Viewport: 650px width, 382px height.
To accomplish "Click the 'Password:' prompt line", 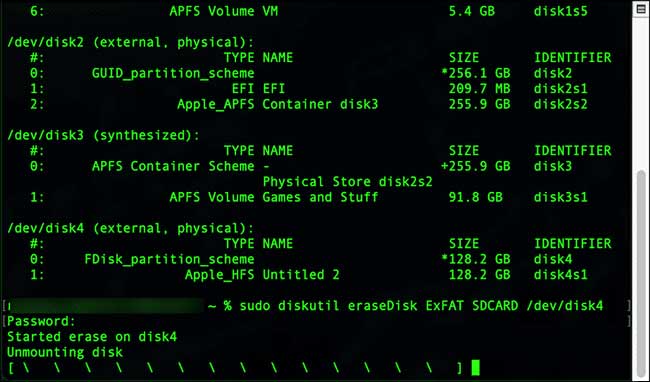I will [41, 321].
